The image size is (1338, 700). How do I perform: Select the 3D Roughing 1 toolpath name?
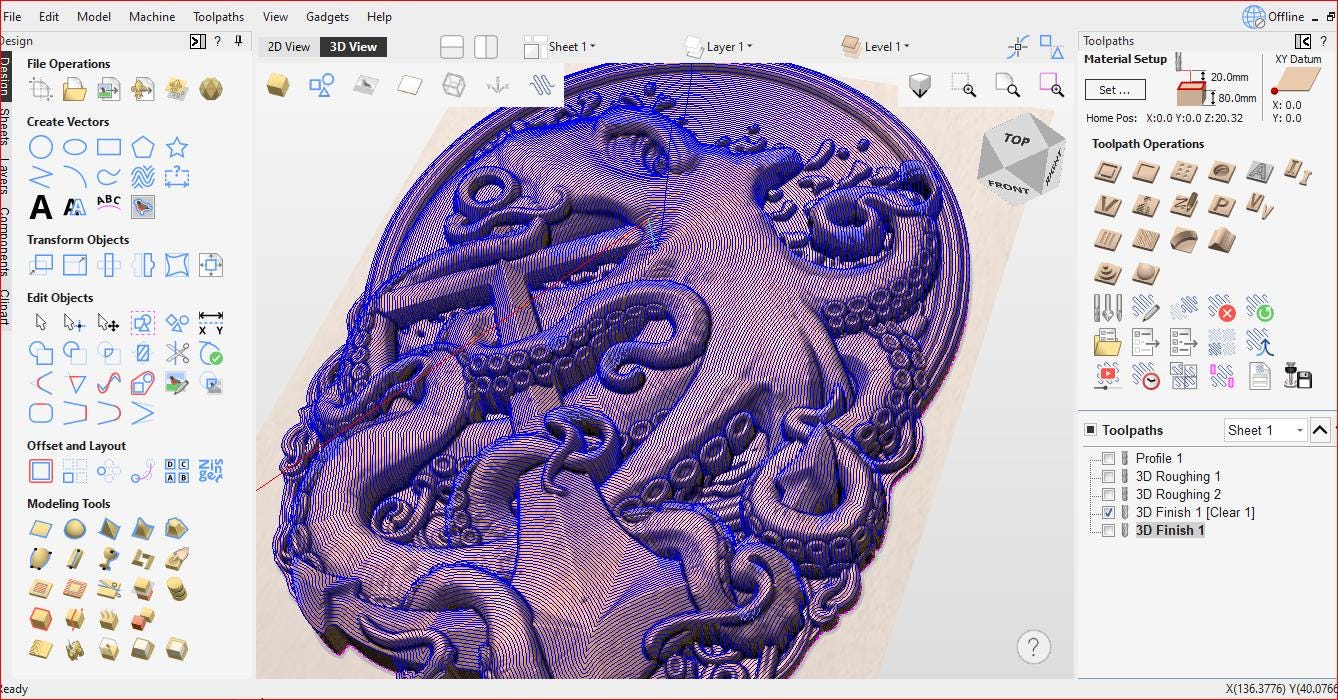(1178, 477)
